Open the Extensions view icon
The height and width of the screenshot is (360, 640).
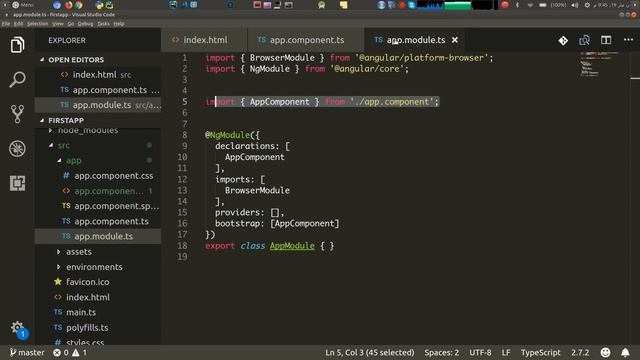coord(17,183)
